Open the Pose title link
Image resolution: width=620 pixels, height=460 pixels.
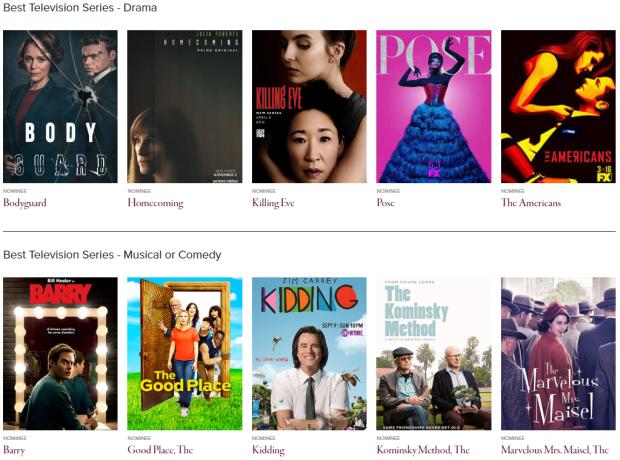[x=386, y=203]
